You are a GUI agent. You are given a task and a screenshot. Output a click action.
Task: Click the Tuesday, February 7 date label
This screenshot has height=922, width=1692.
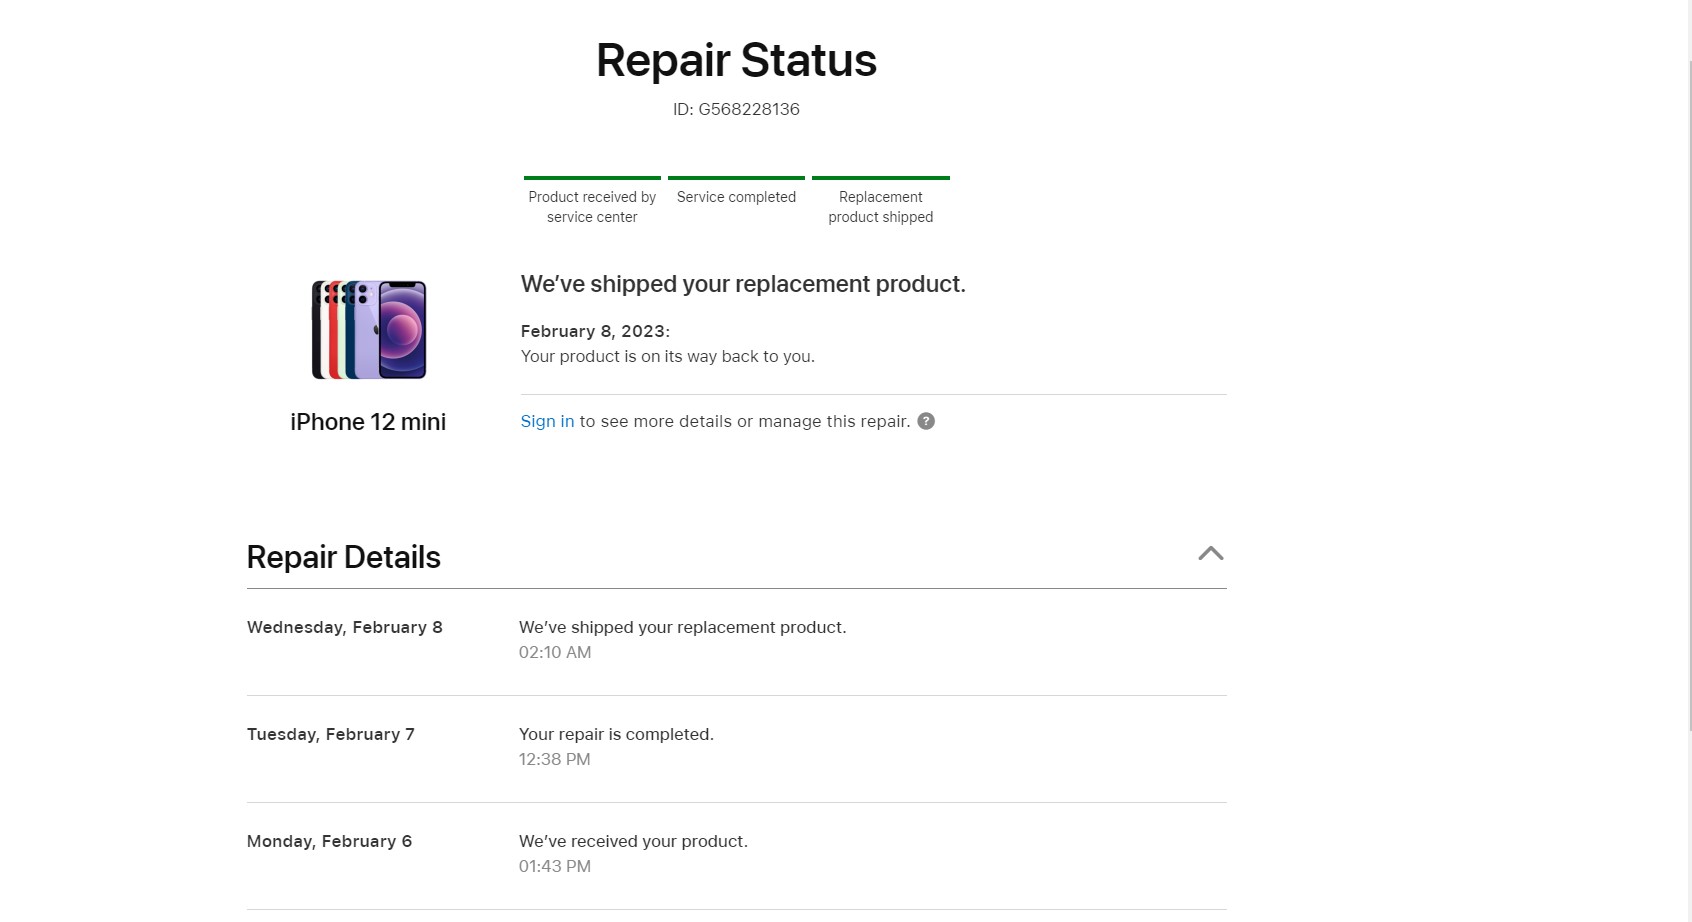331,734
